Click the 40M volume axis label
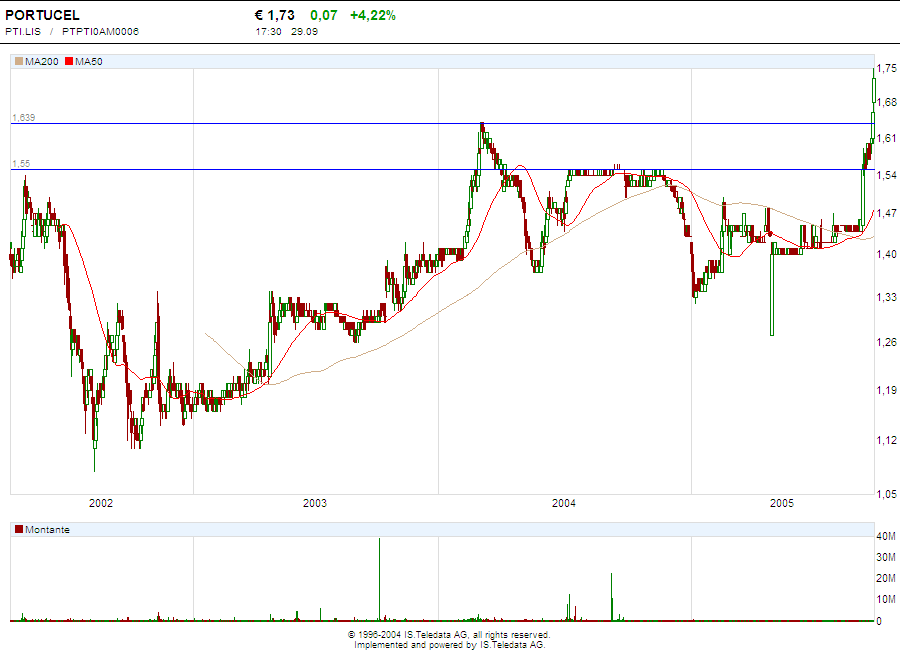Image resolution: width=900 pixels, height=650 pixels. click(x=886, y=536)
